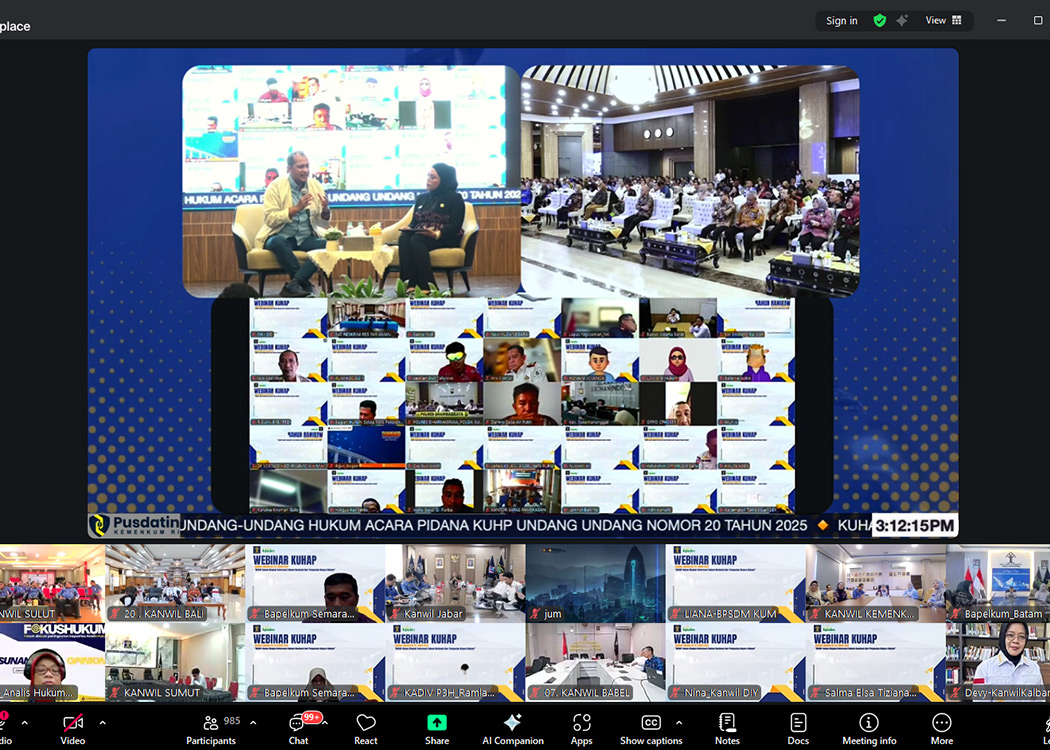Image resolution: width=1050 pixels, height=750 pixels.
Task: Click the Sign in button
Action: (x=841, y=20)
